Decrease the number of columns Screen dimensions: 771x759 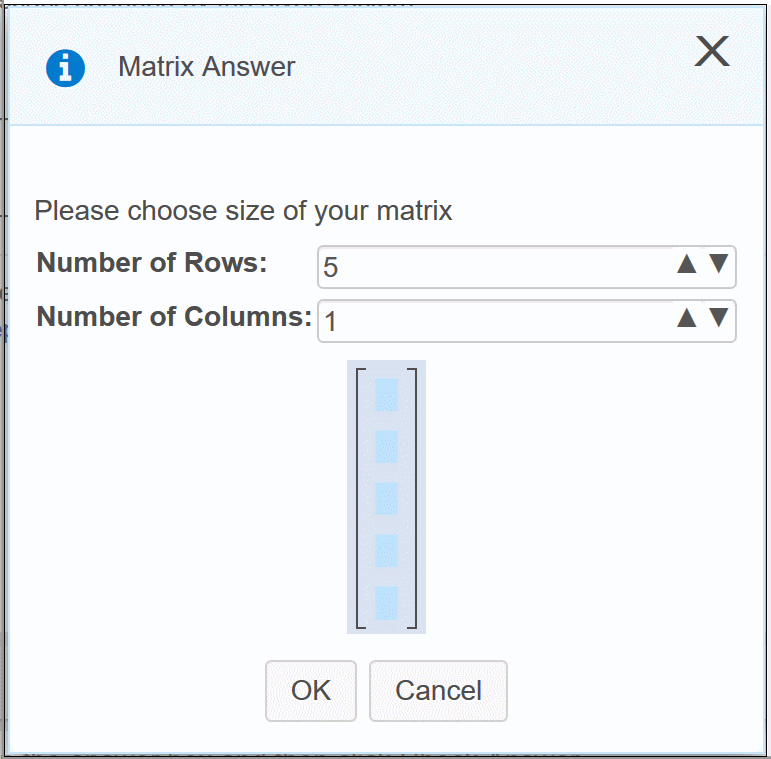(x=718, y=318)
